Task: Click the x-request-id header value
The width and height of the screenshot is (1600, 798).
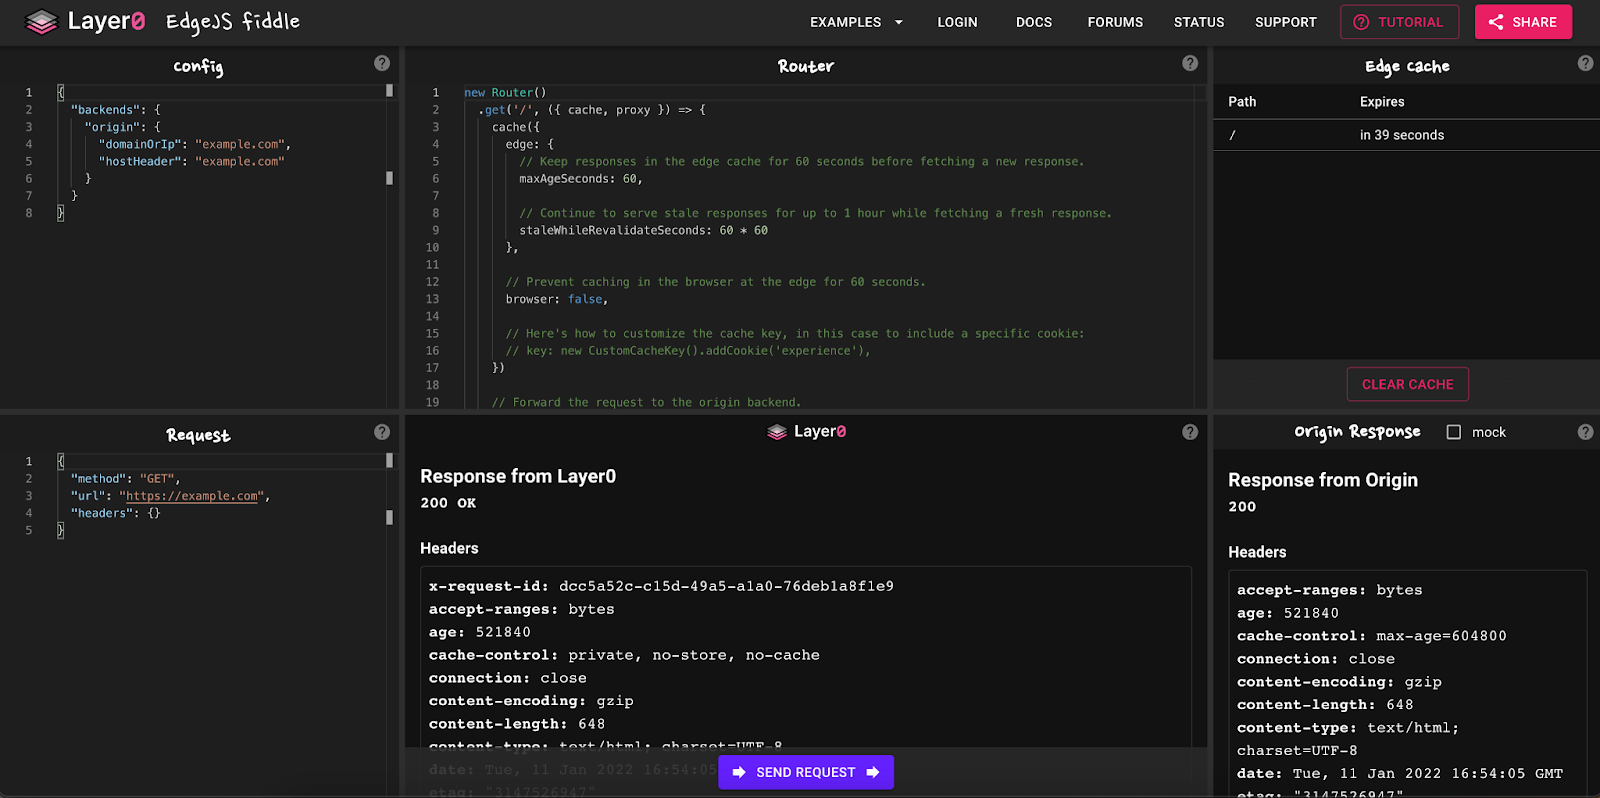Action: tap(726, 586)
